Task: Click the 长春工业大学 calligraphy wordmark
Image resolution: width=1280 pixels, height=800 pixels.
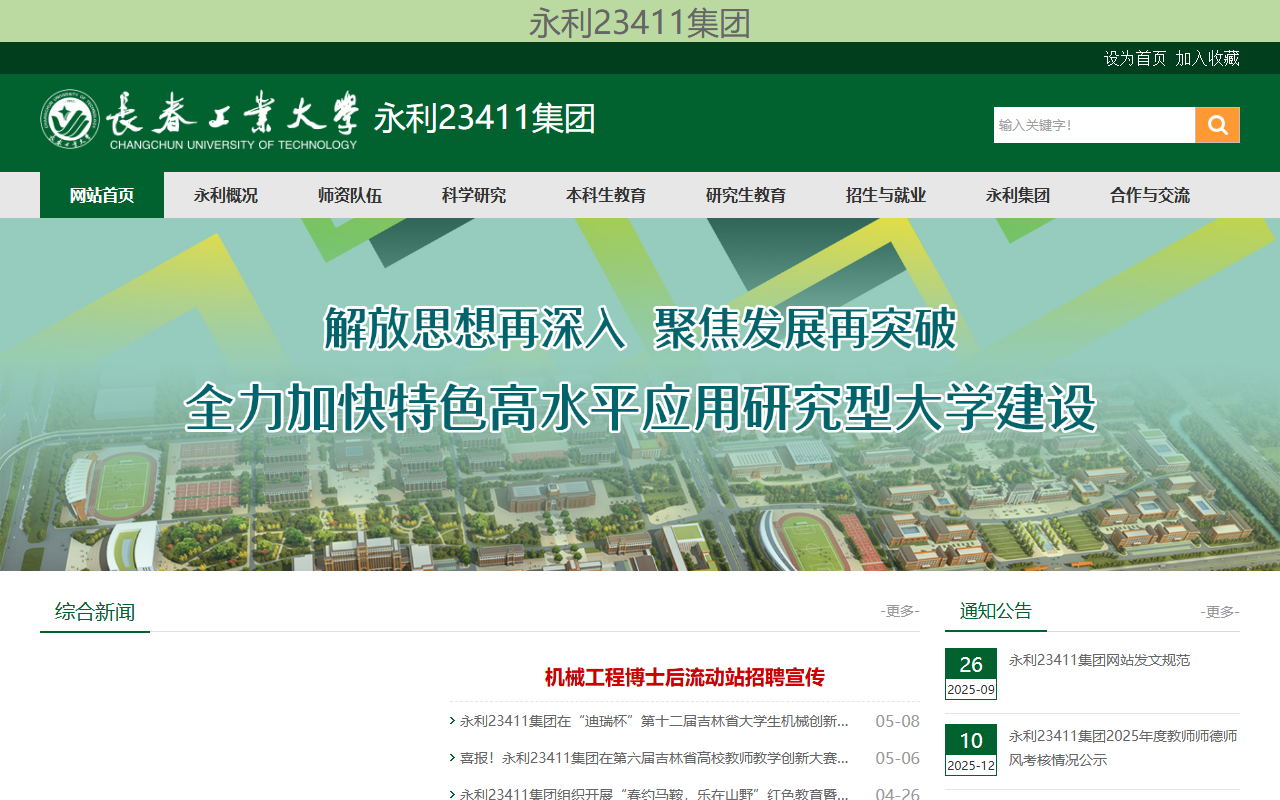Action: point(232,113)
